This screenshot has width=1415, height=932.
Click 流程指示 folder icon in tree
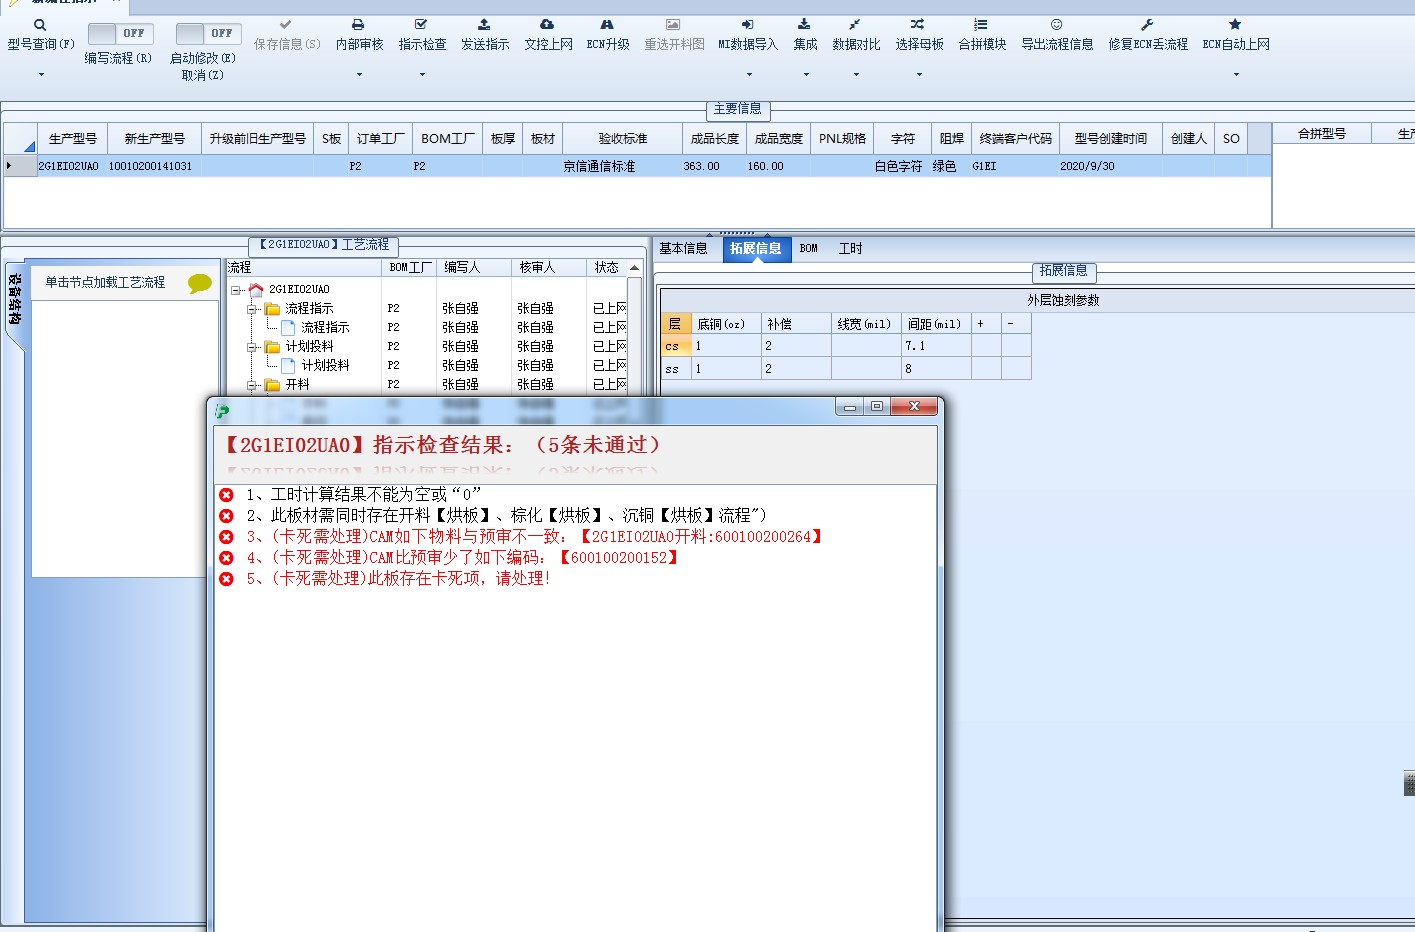point(272,309)
